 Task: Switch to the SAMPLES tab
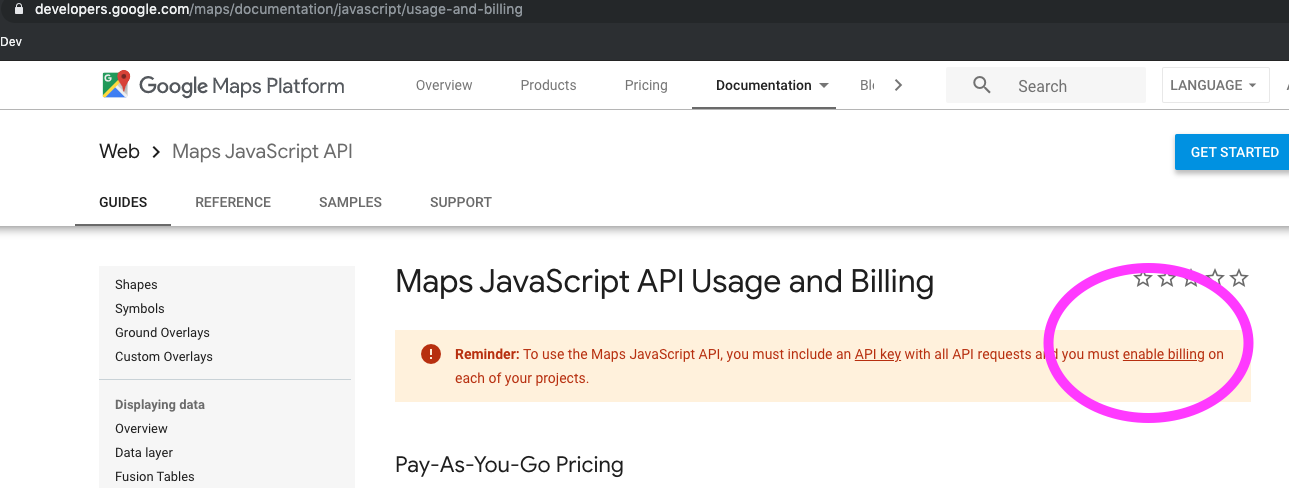(350, 202)
